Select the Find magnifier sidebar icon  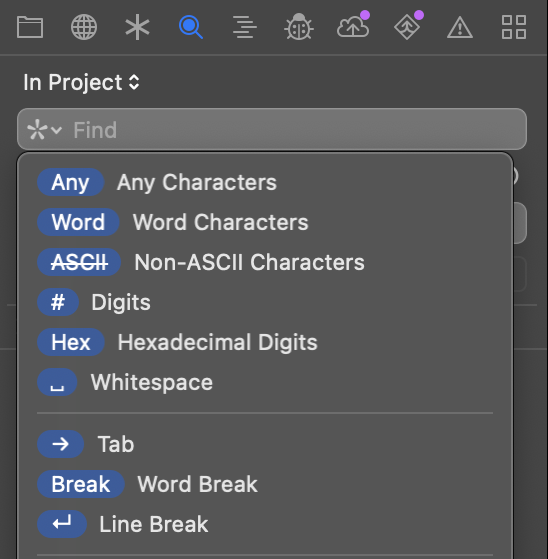click(191, 27)
